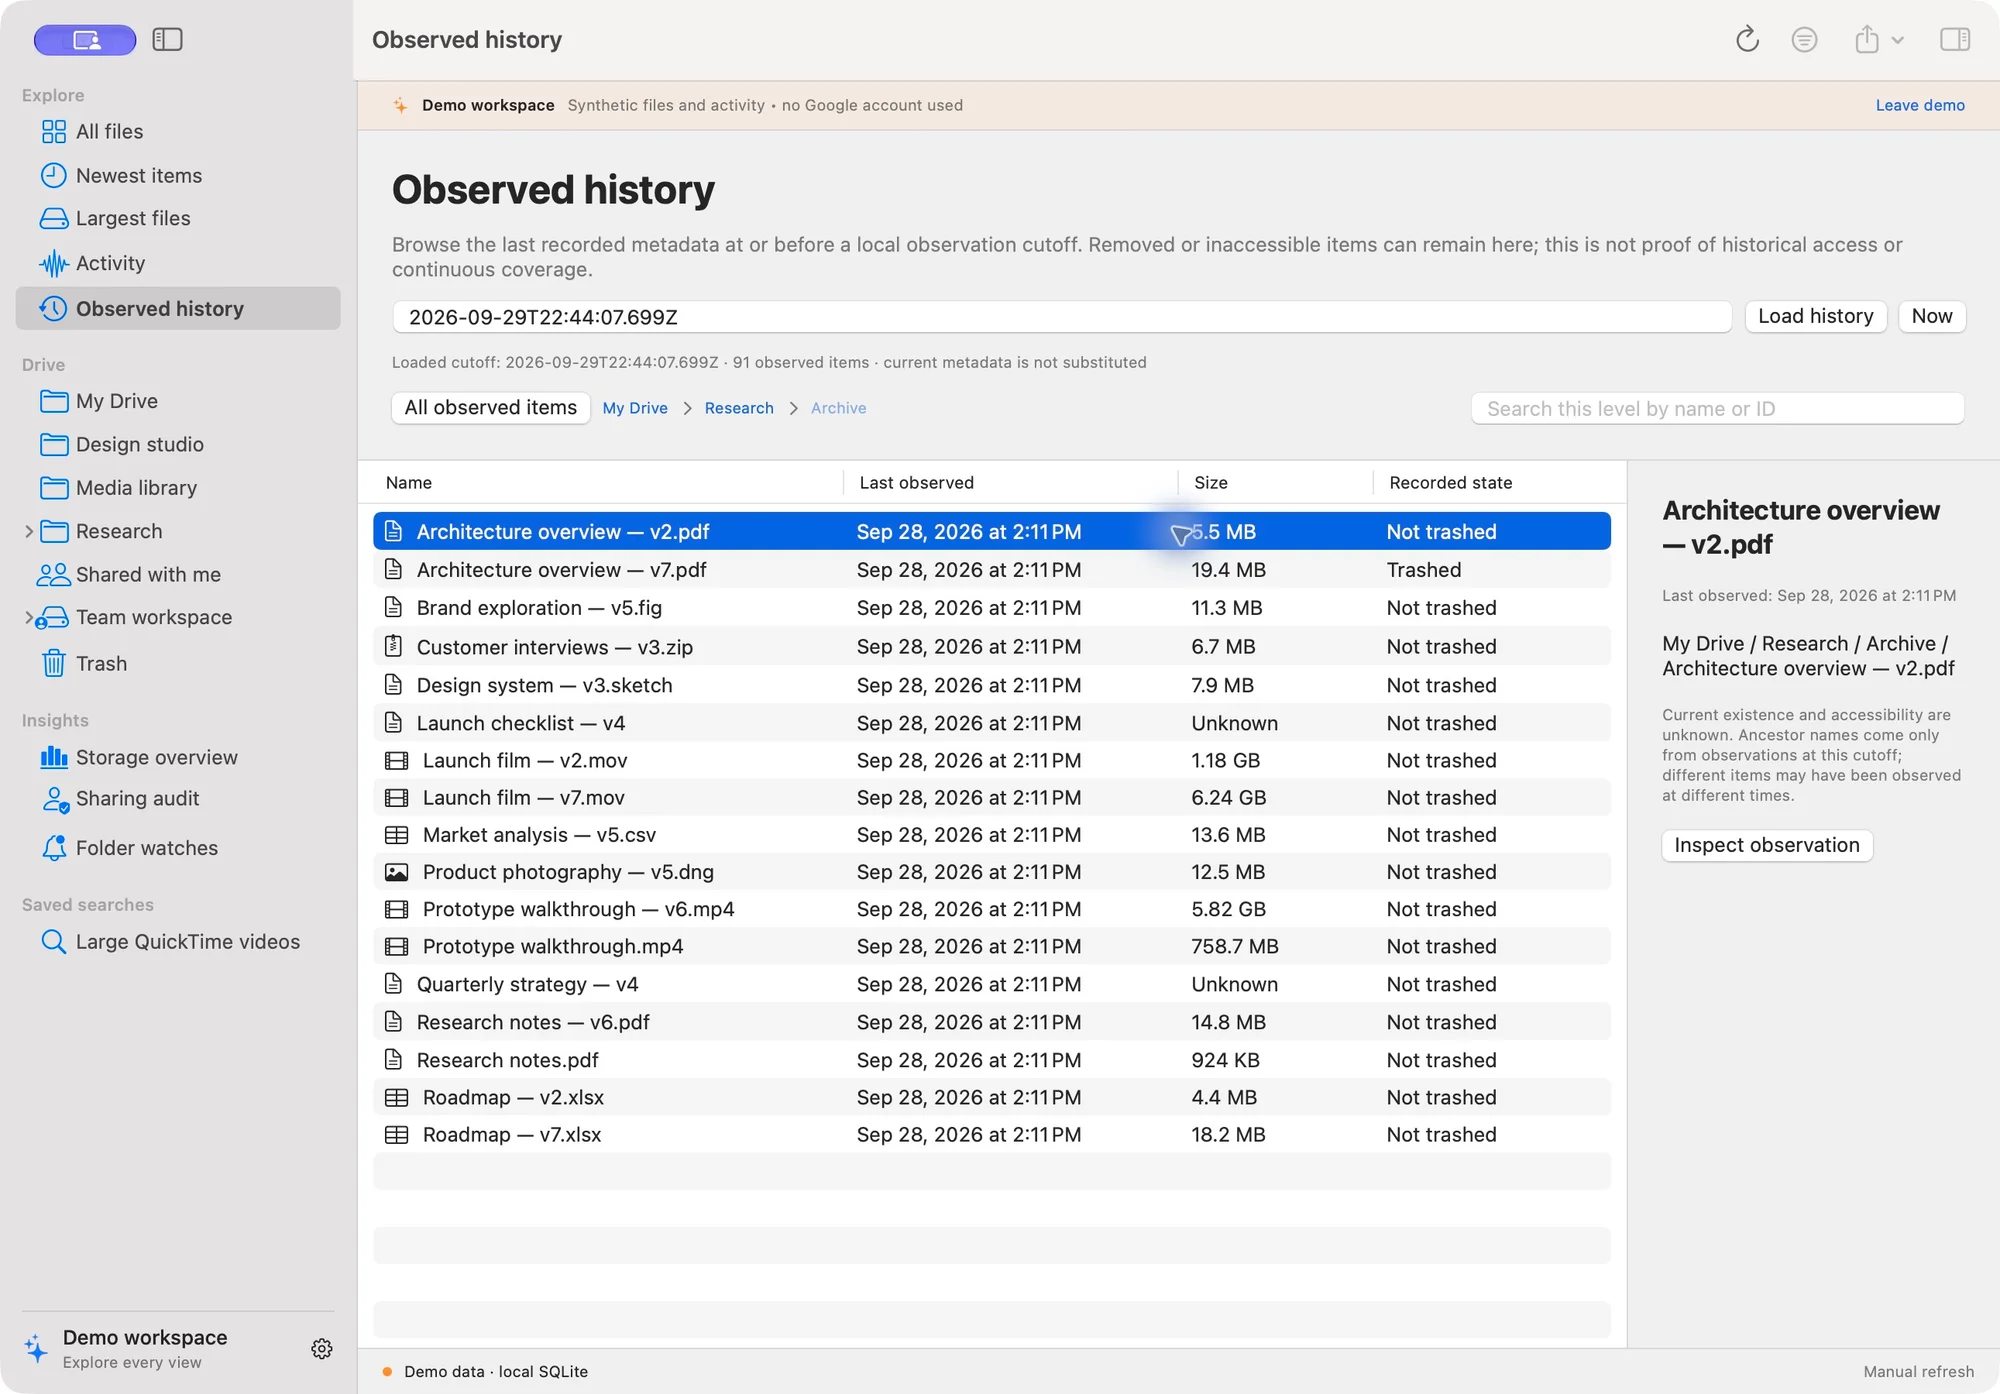2000x1394 pixels.
Task: Click the Storage overview chart icon
Action: pos(53,757)
